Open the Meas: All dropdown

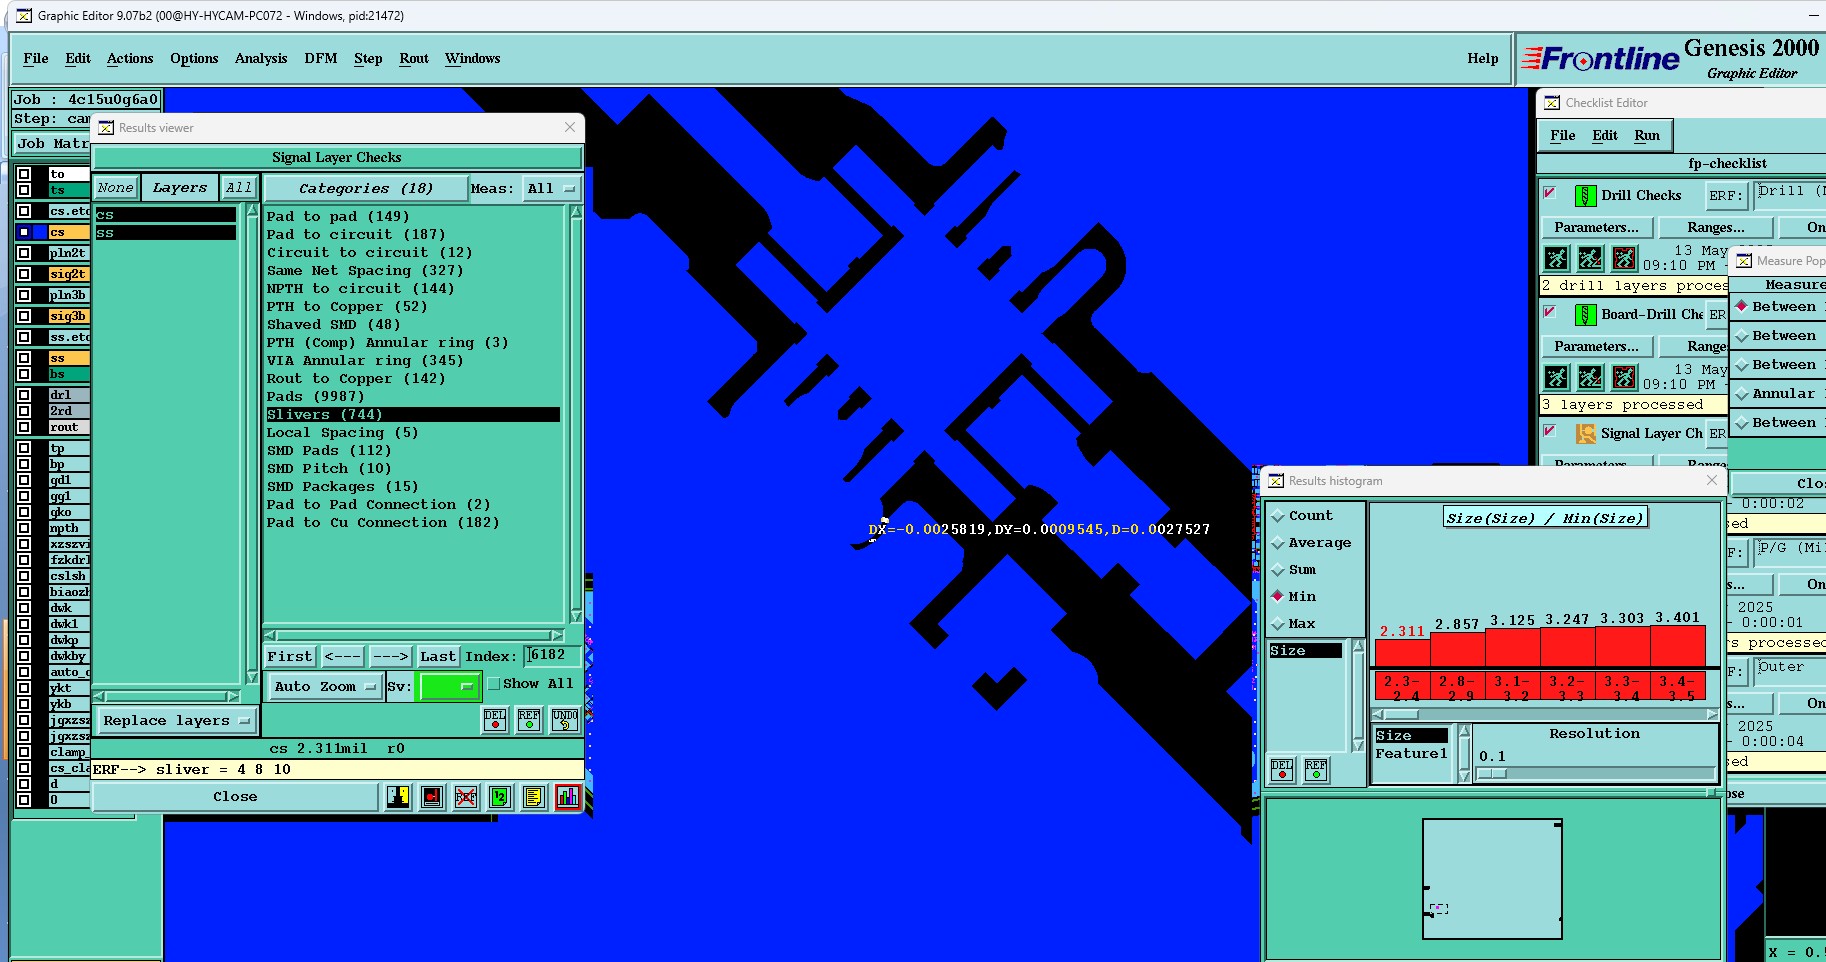coord(552,189)
